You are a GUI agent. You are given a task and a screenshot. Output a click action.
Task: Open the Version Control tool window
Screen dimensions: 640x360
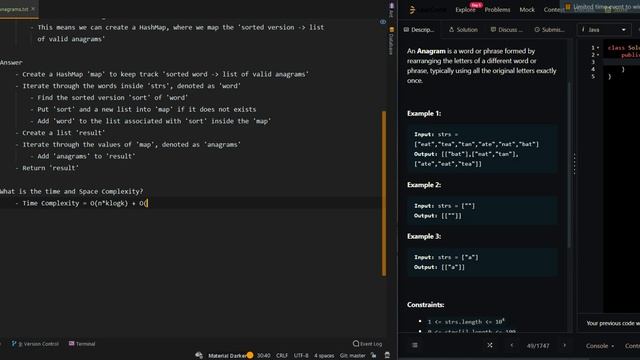coord(36,344)
